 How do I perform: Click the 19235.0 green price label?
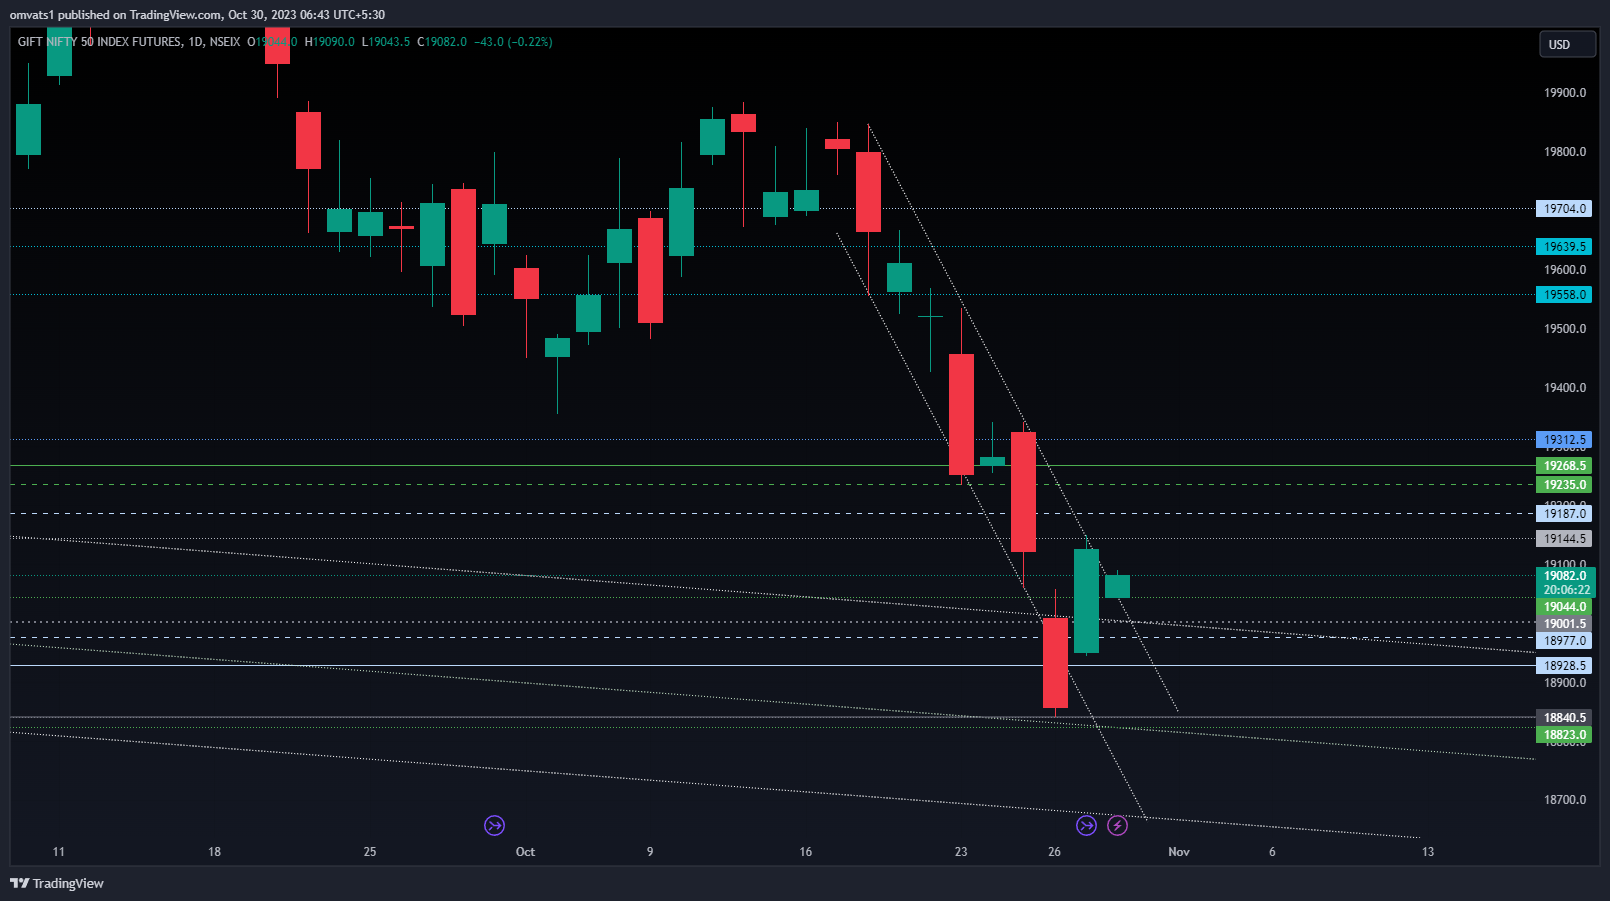1564,485
